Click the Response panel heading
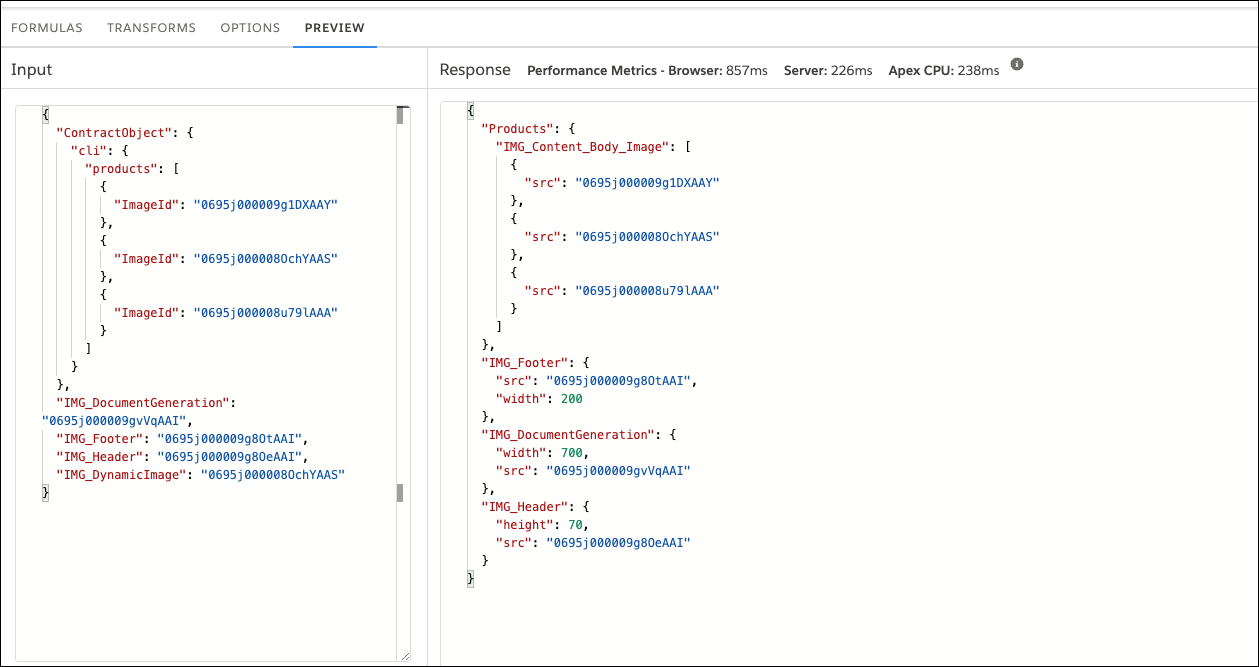 (475, 70)
